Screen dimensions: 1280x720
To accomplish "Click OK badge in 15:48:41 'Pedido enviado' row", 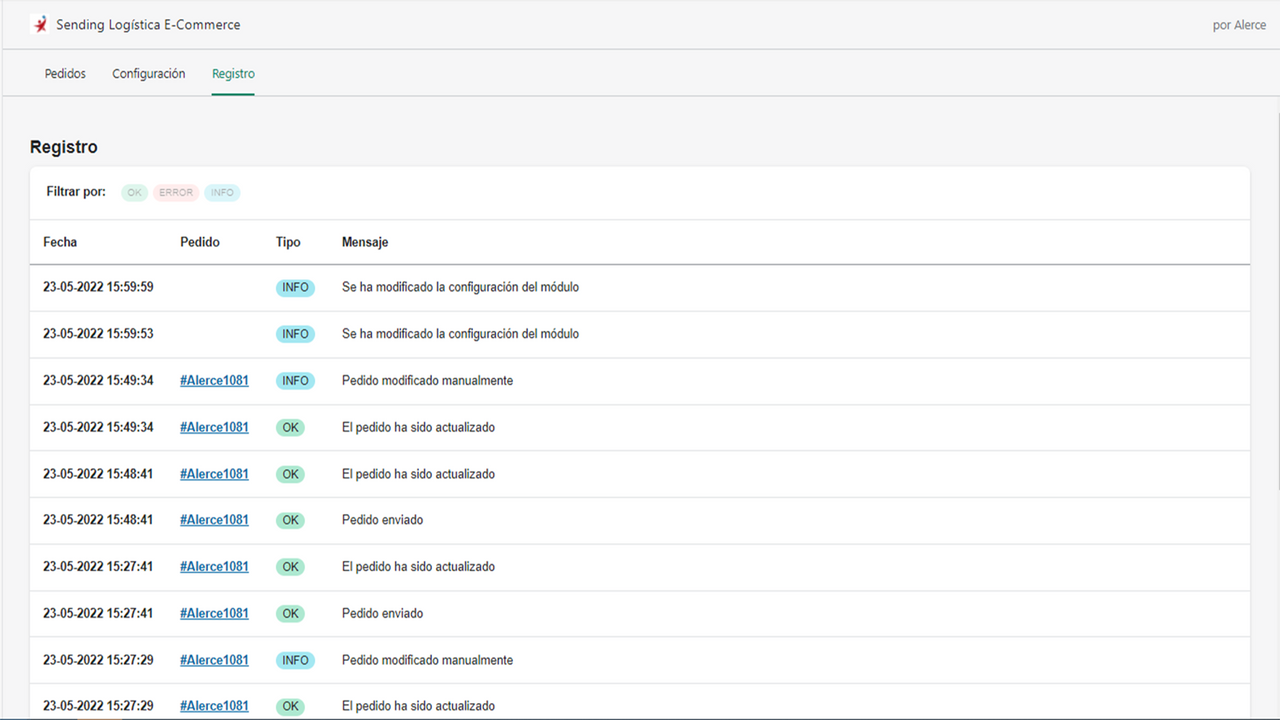I will click(290, 521).
